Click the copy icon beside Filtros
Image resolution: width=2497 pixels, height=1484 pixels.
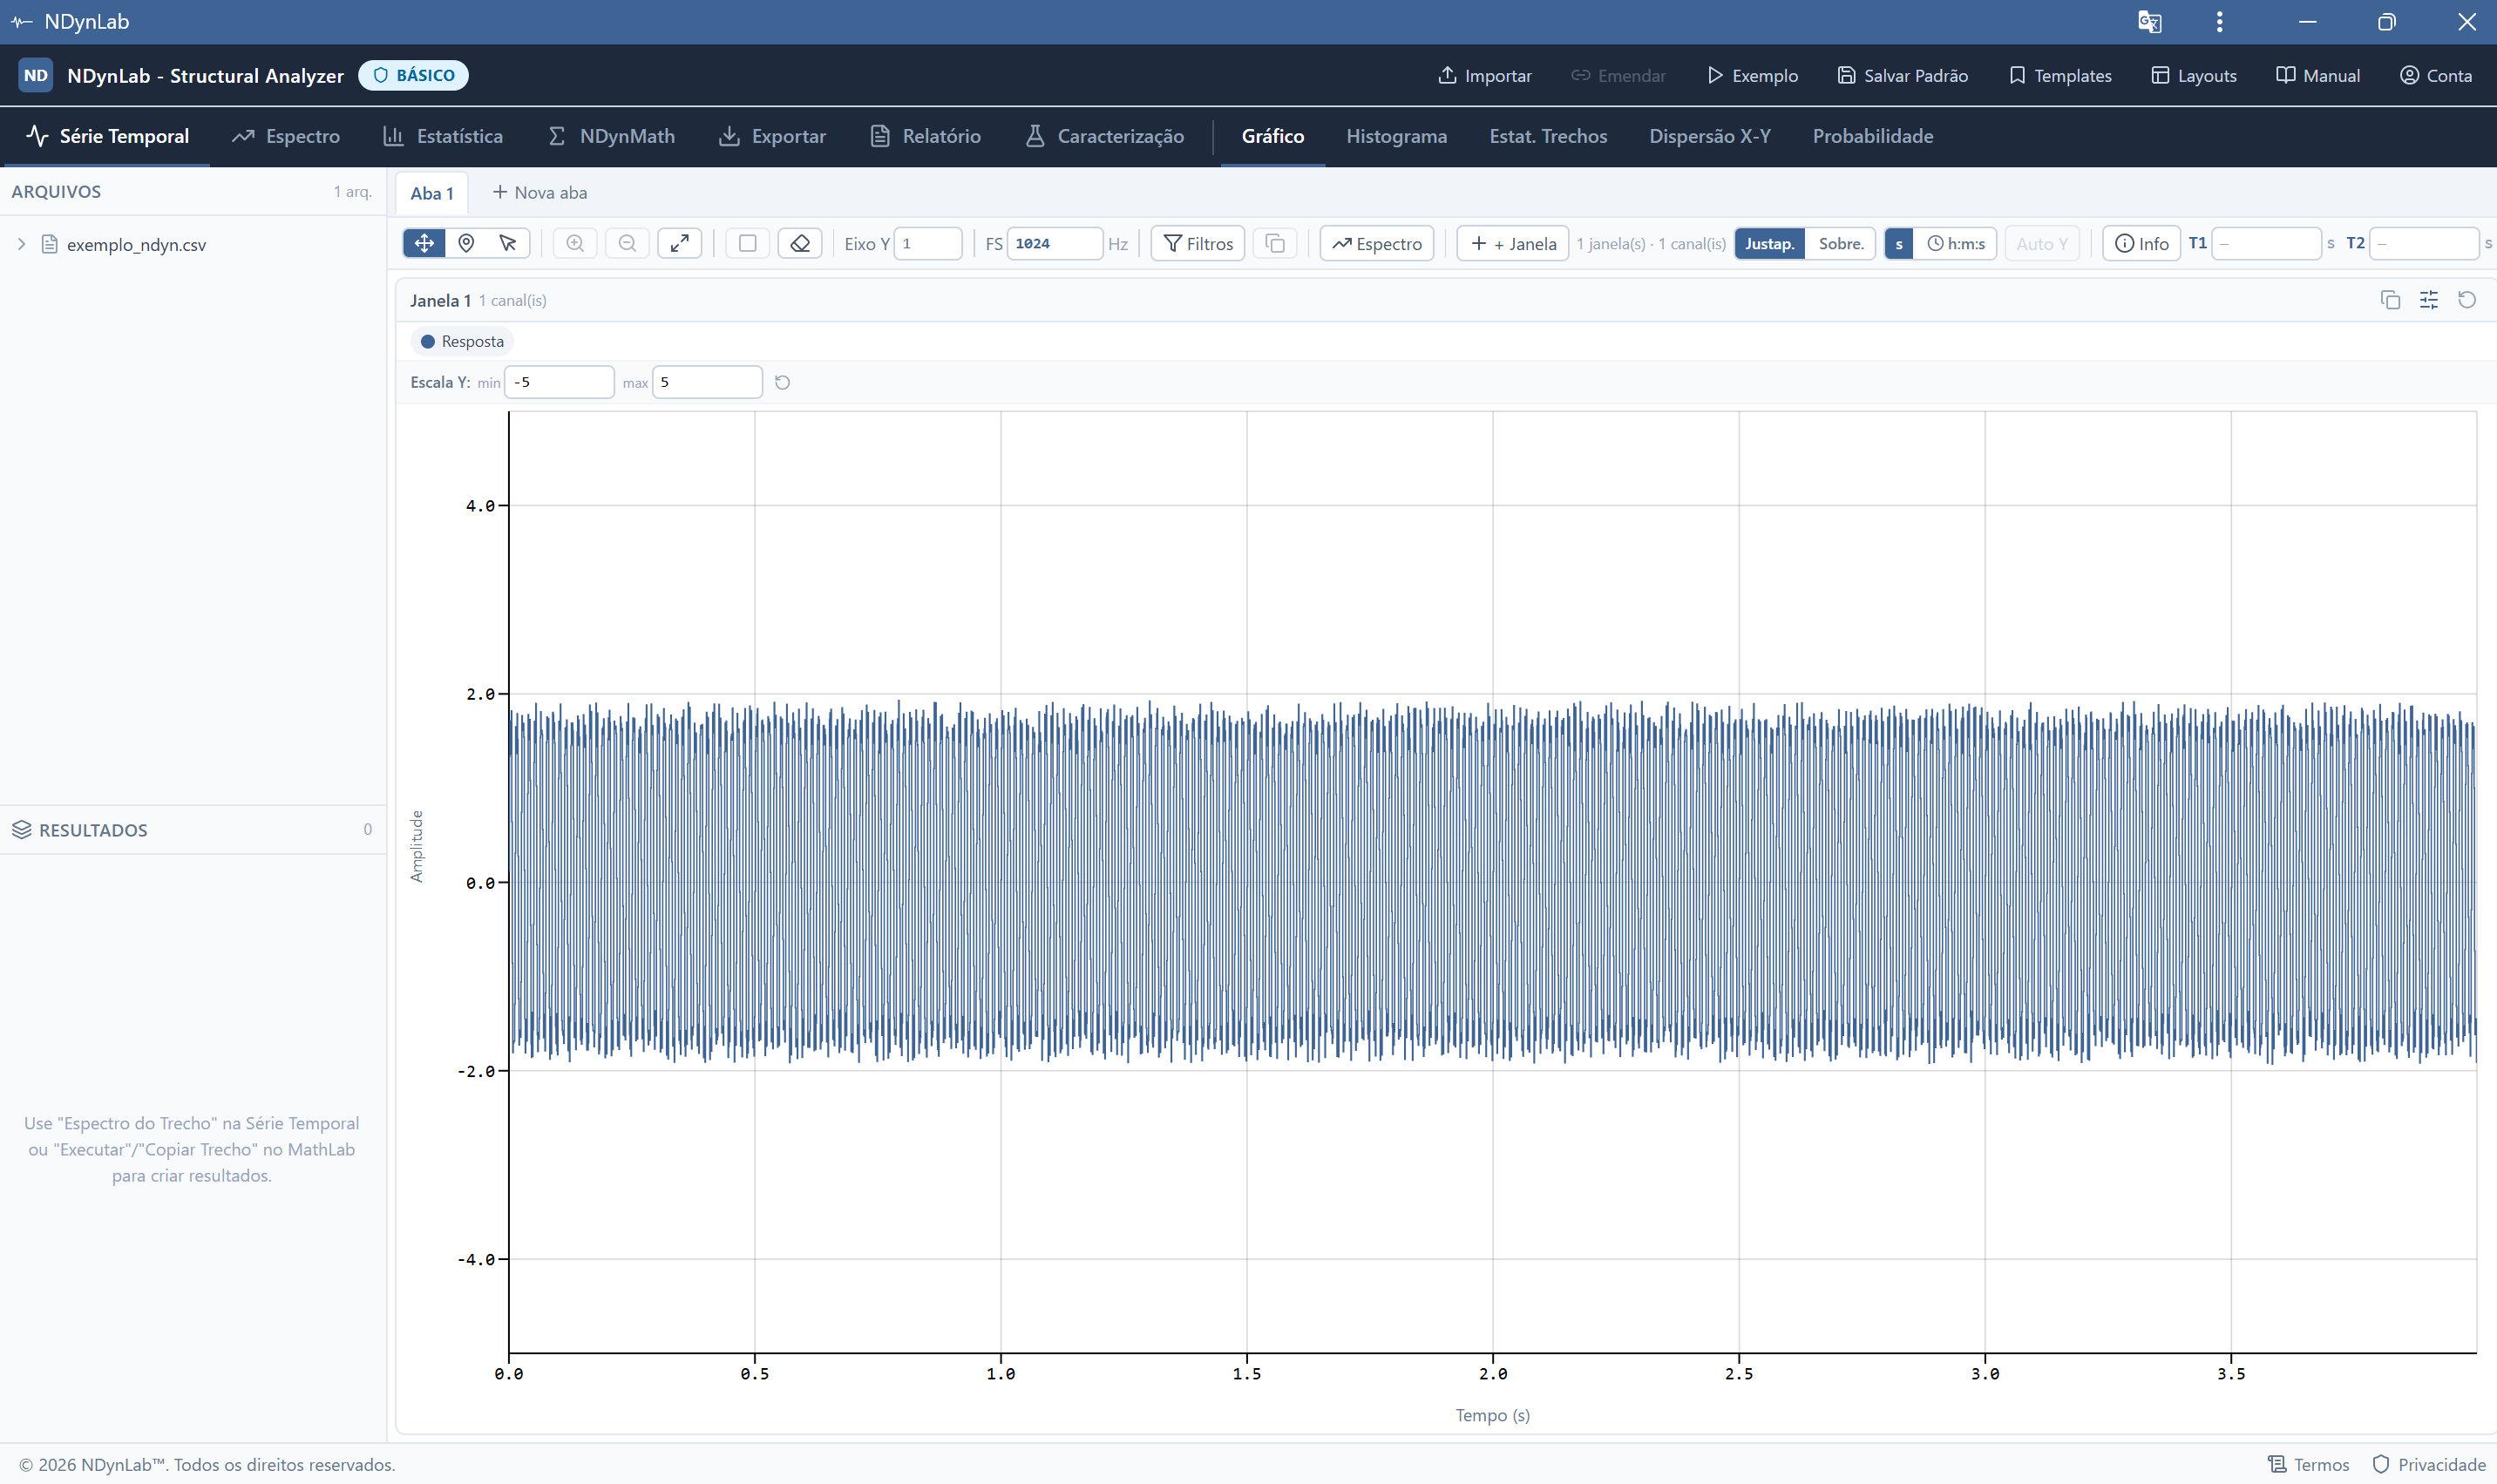click(x=1275, y=243)
